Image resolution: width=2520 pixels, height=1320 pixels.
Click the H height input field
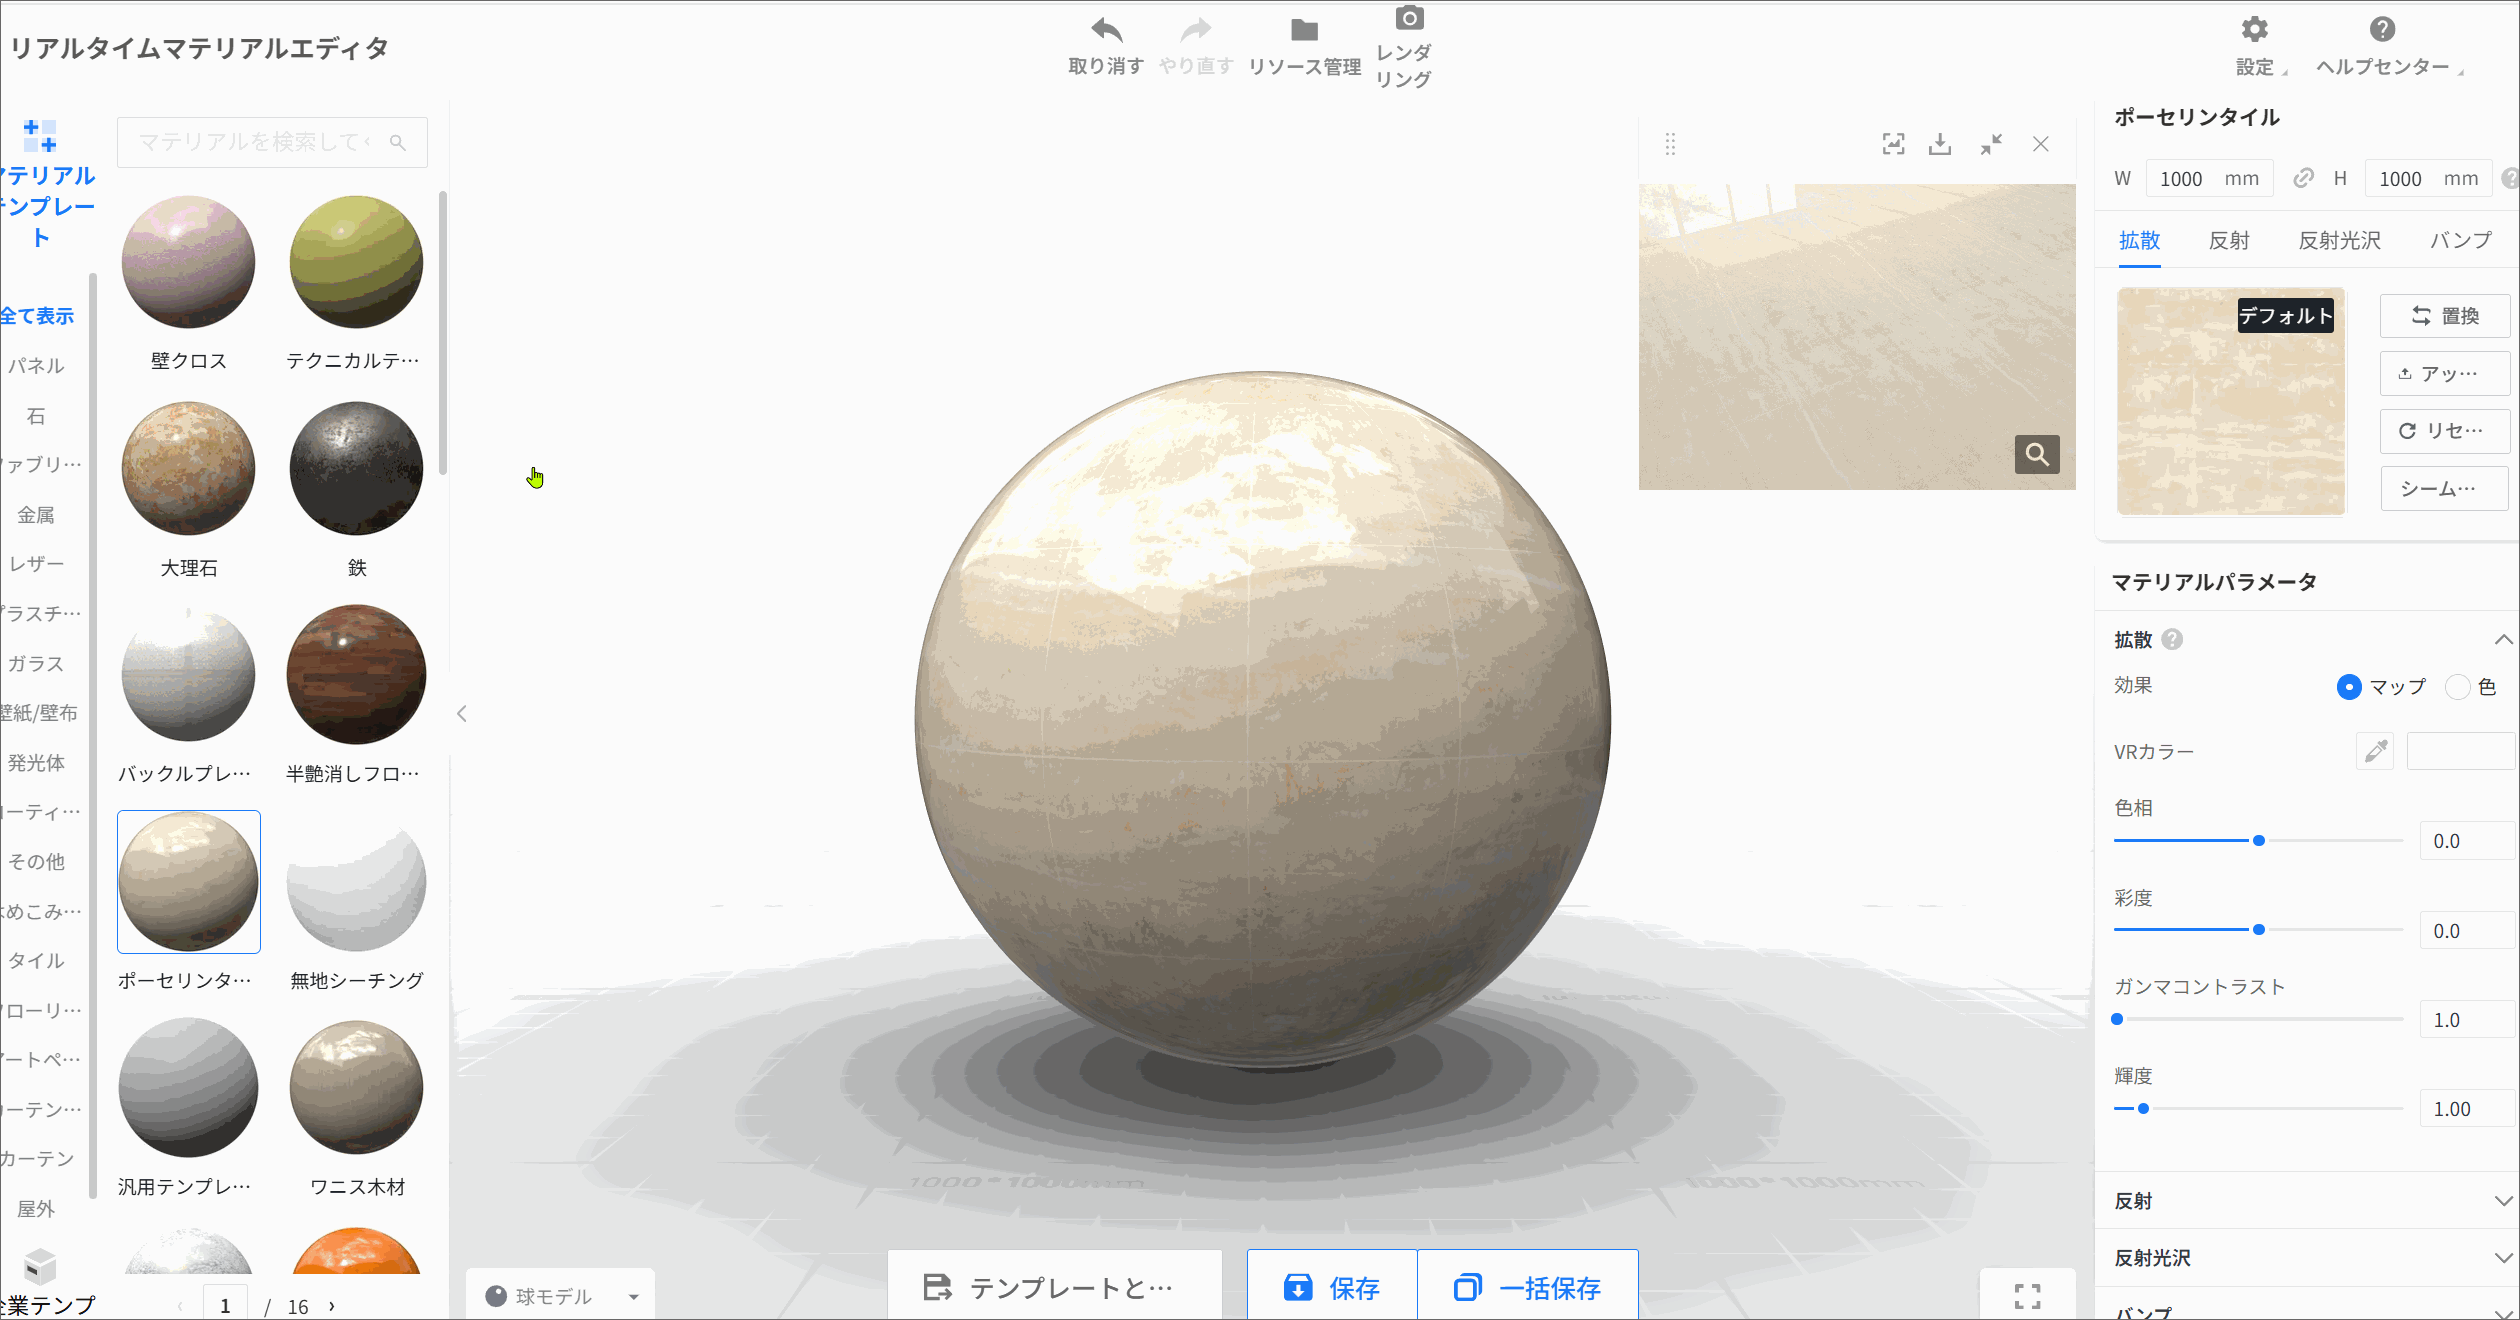click(2428, 178)
